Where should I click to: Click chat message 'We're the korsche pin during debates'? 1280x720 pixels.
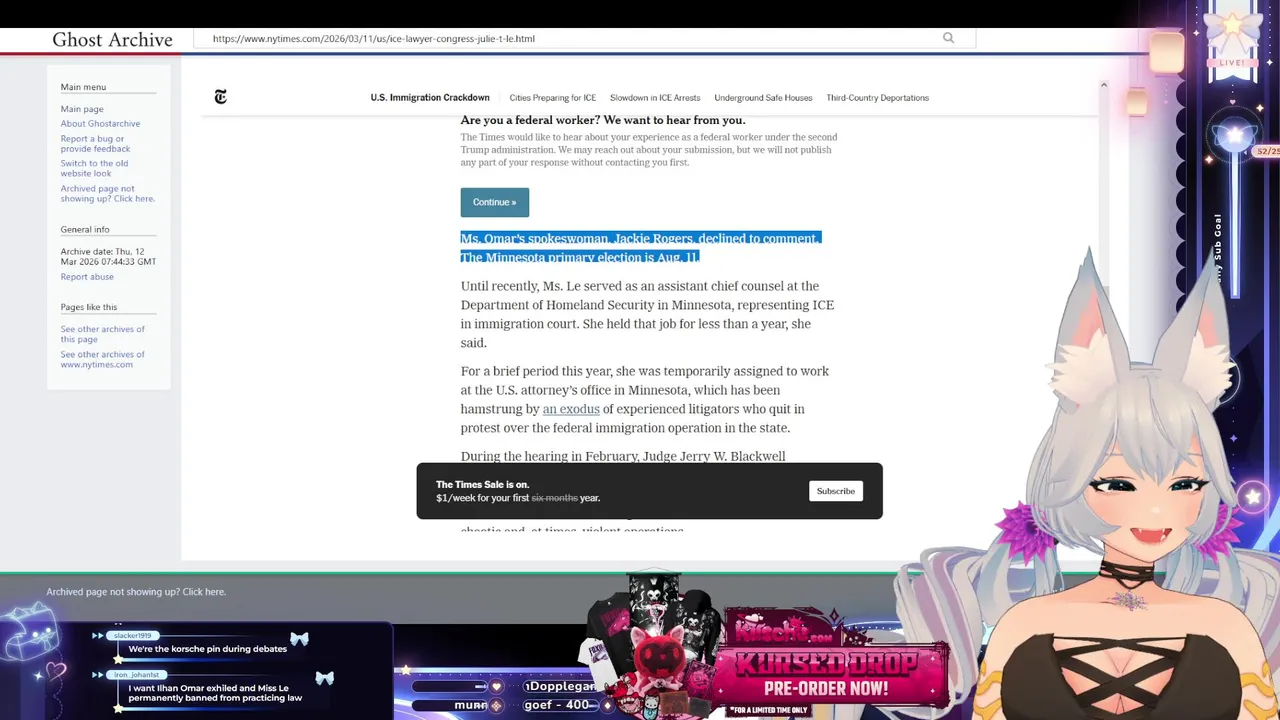(x=207, y=649)
